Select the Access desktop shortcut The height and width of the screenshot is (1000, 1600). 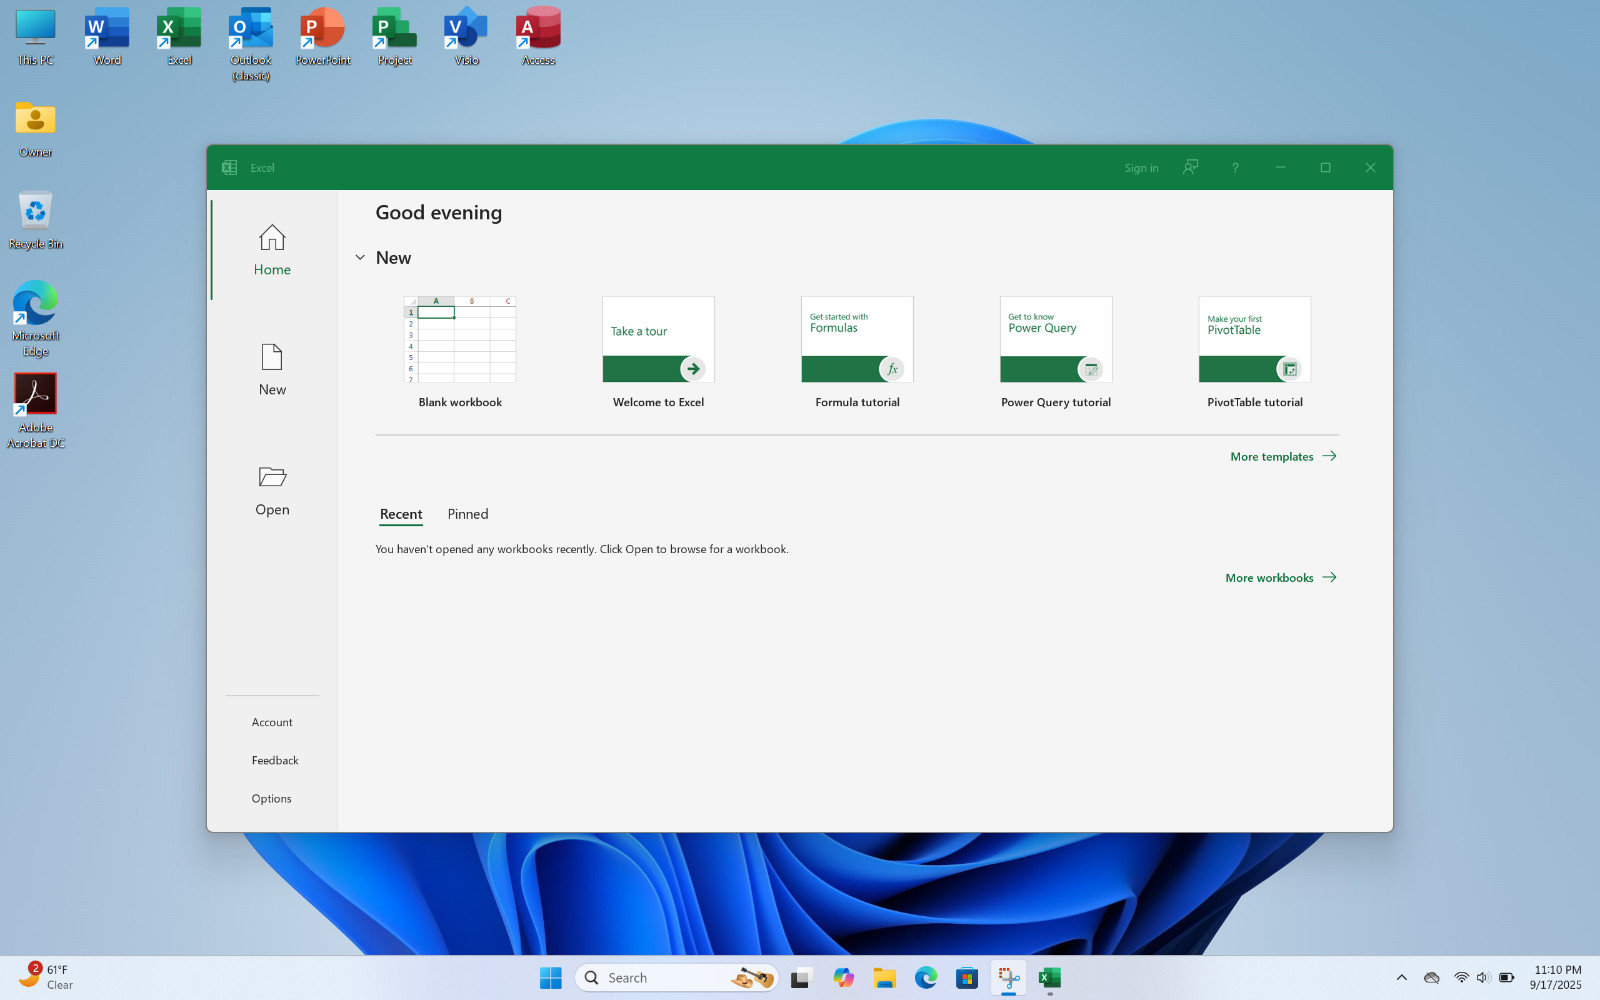538,37
